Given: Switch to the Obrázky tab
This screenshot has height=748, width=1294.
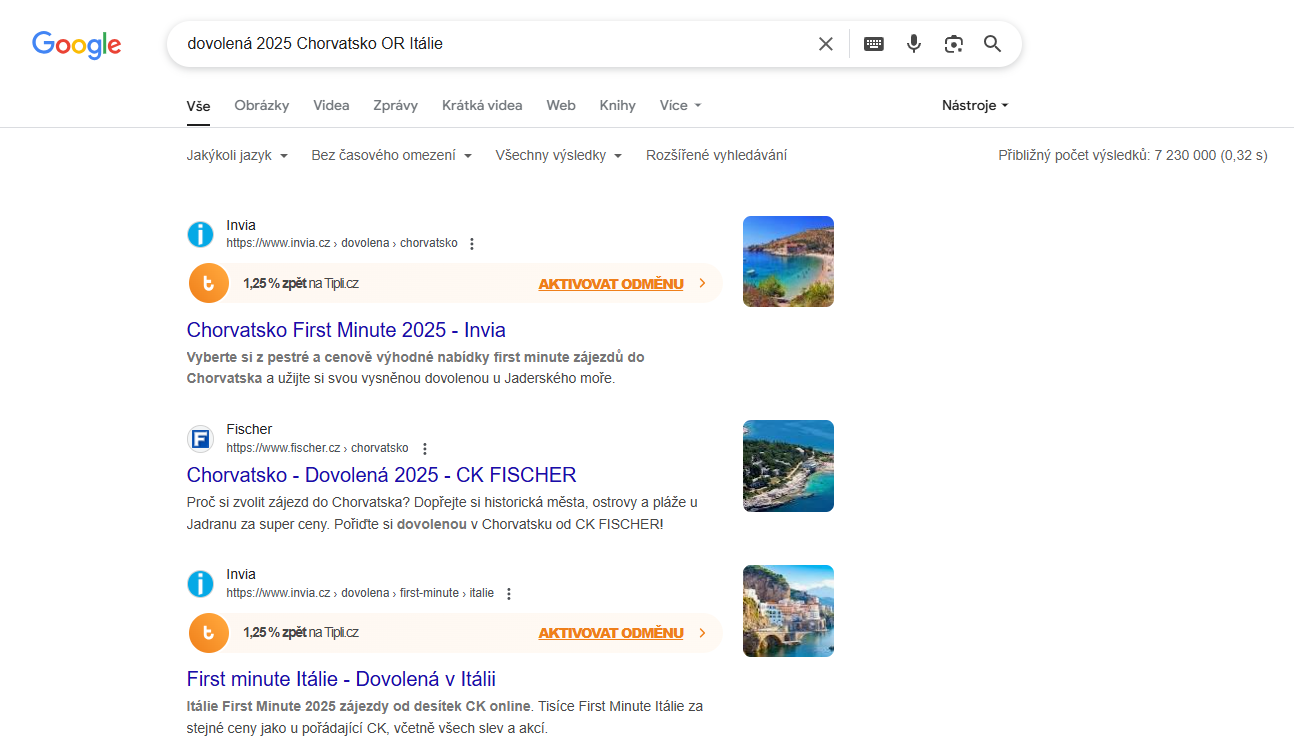Looking at the screenshot, I should click(x=262, y=105).
